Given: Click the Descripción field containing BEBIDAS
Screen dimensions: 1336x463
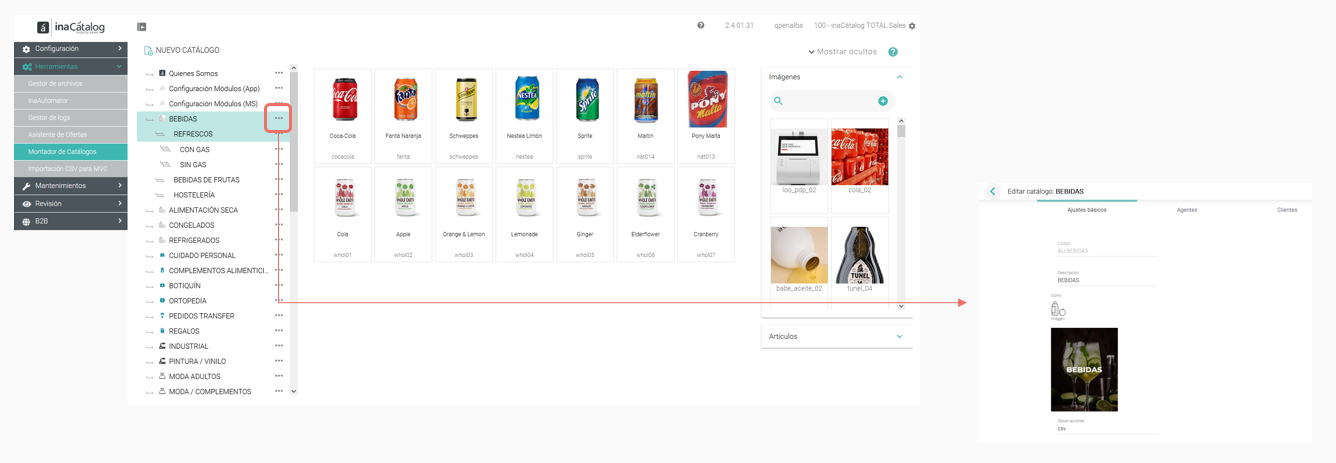Looking at the screenshot, I should pos(1107,280).
